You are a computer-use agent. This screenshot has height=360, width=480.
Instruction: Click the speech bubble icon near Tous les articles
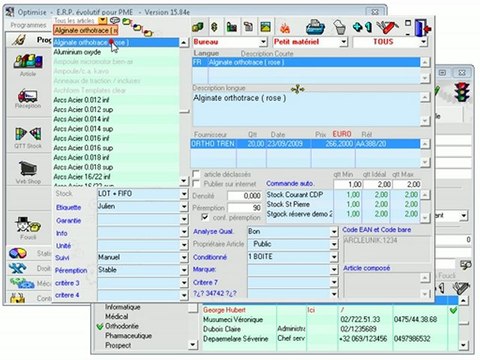[115, 21]
